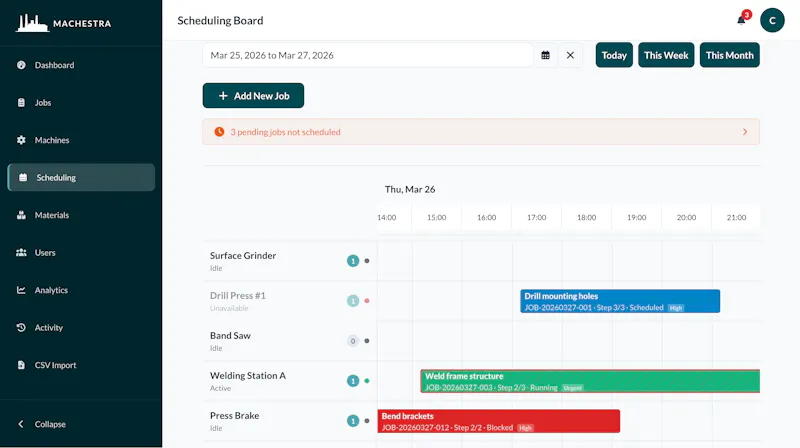Click Band Saw zero count badge

point(353,341)
